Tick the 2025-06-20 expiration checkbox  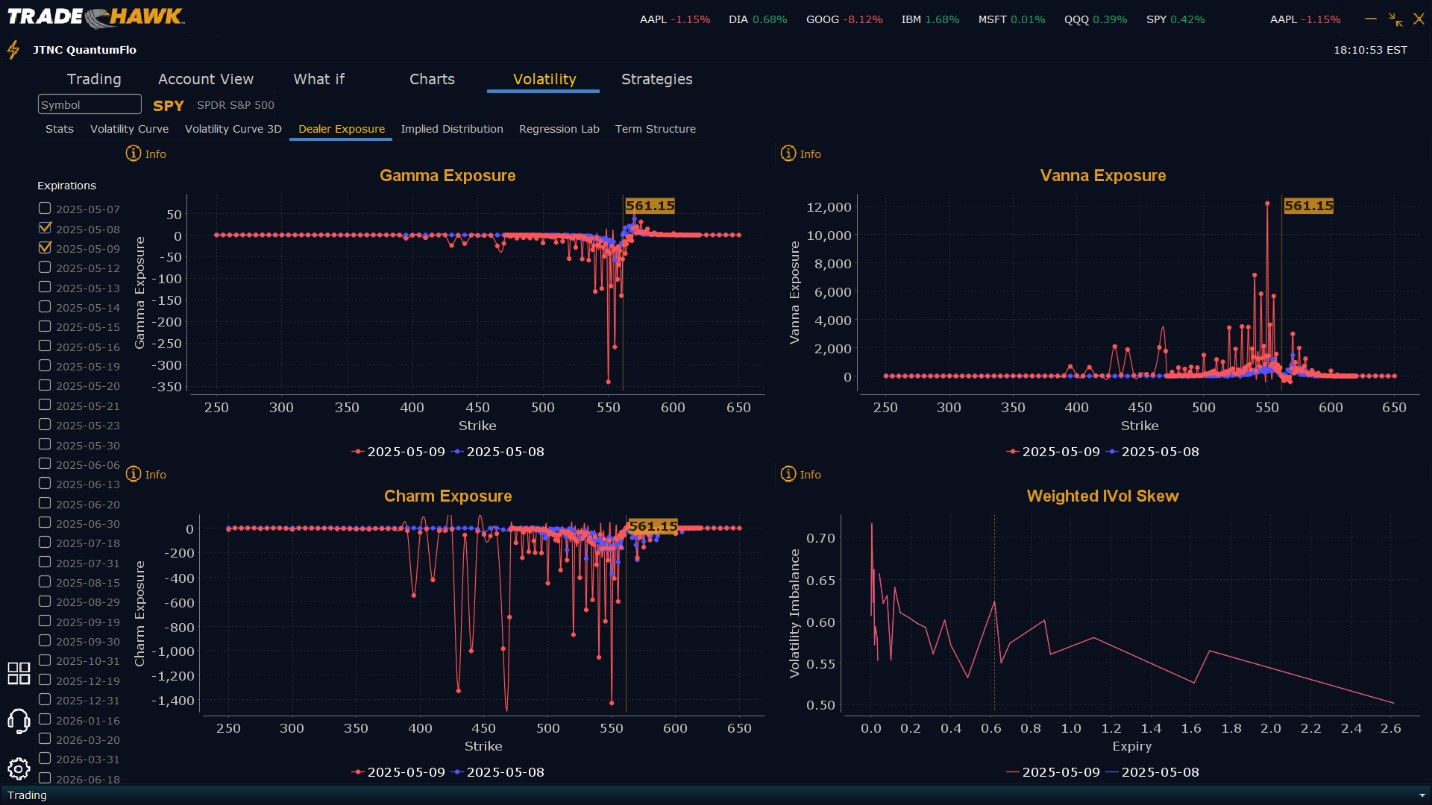(x=44, y=503)
